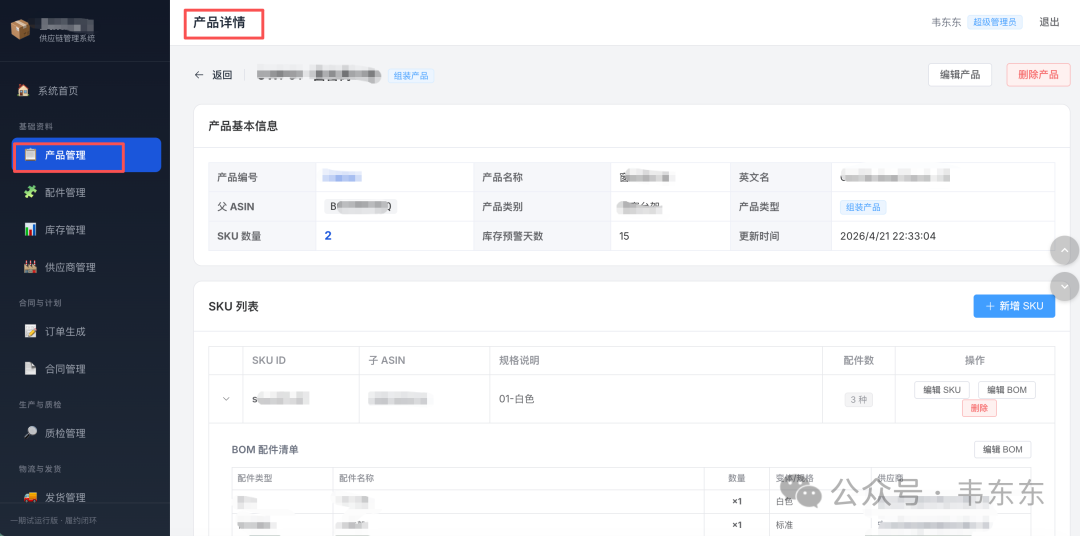Click 编辑 BOM beside BOM 配件清单 heading
Viewport: 1080px width, 536px height.
[1002, 449]
